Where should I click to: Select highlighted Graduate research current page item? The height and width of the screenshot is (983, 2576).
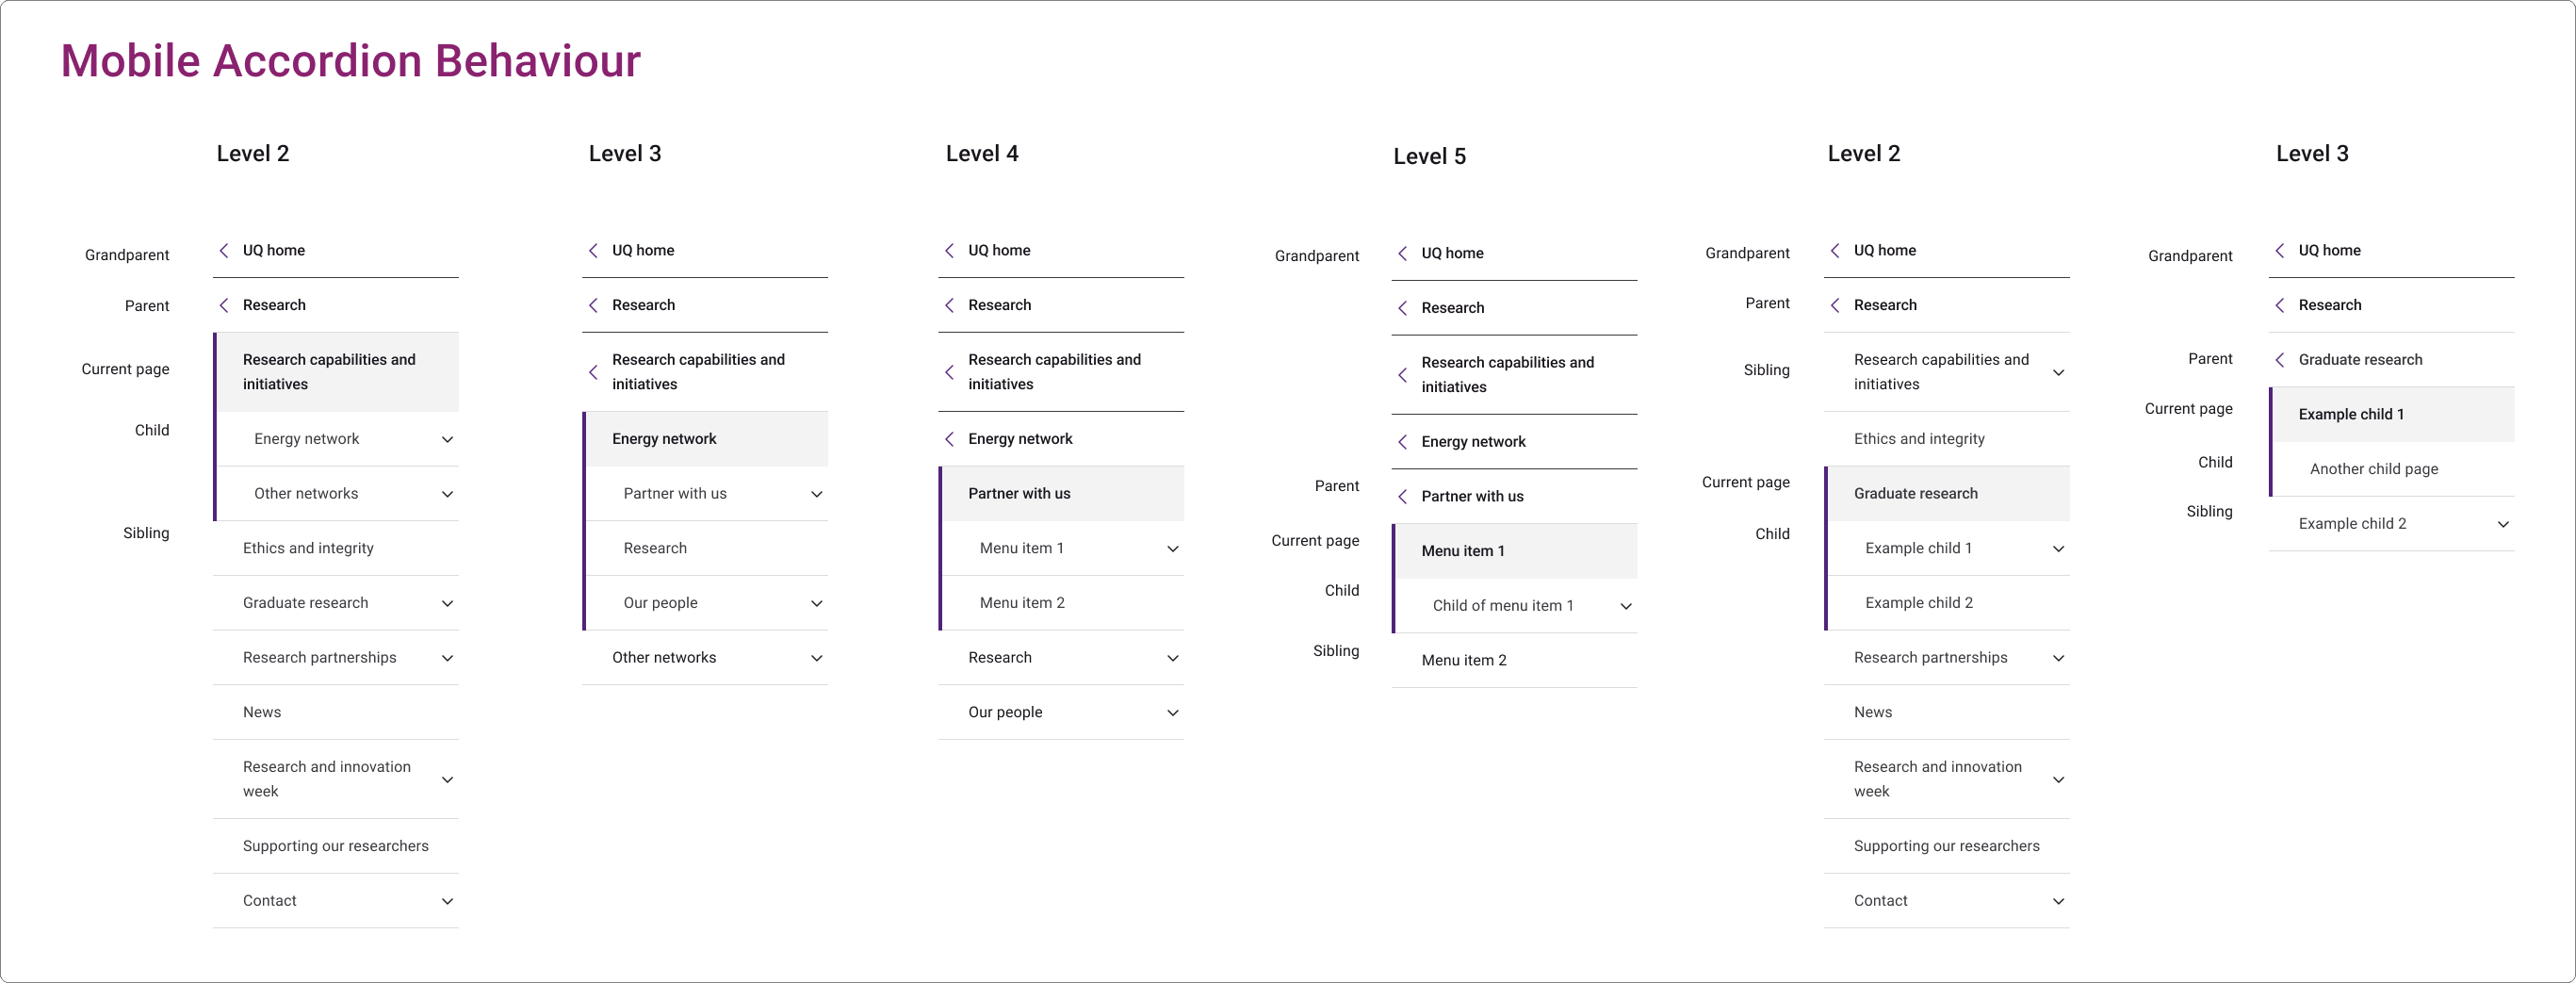[x=1915, y=494]
